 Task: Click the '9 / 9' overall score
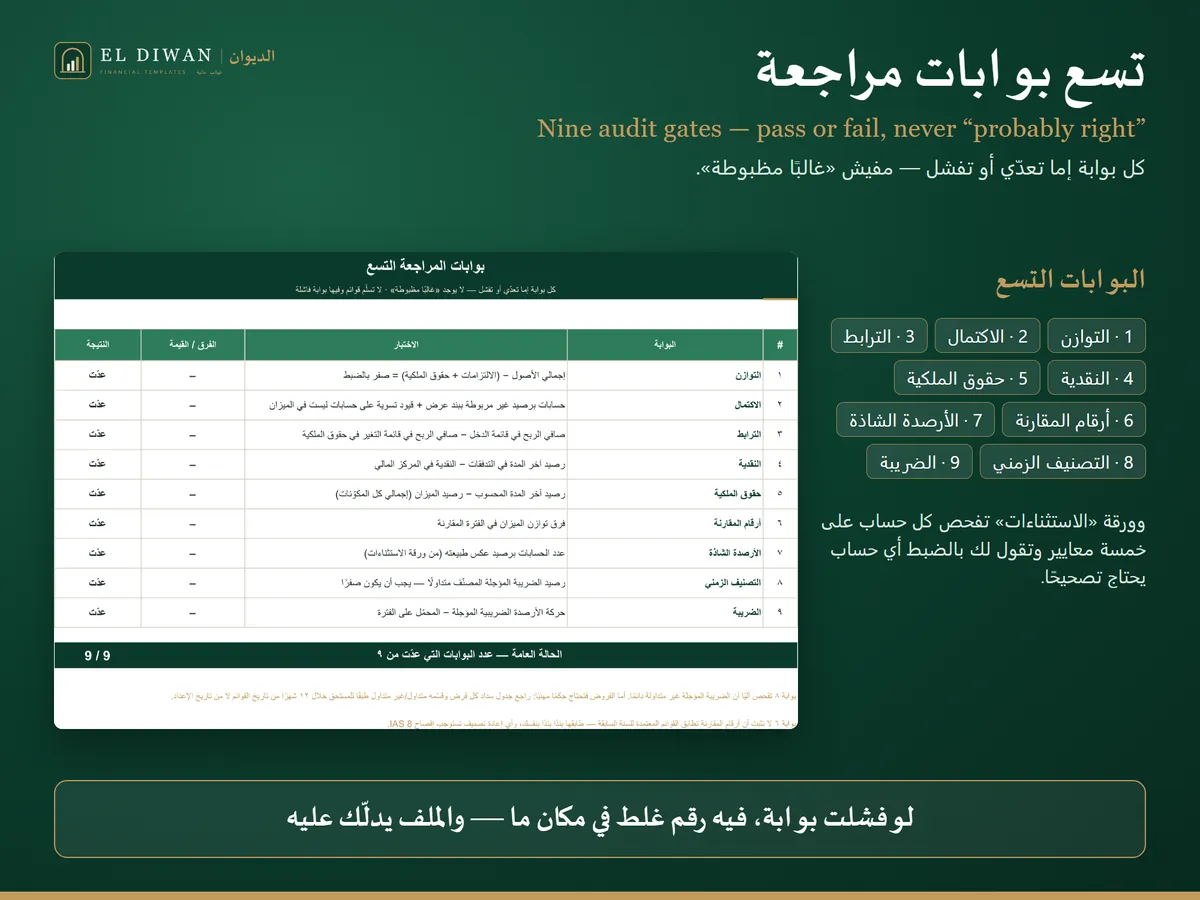98,655
